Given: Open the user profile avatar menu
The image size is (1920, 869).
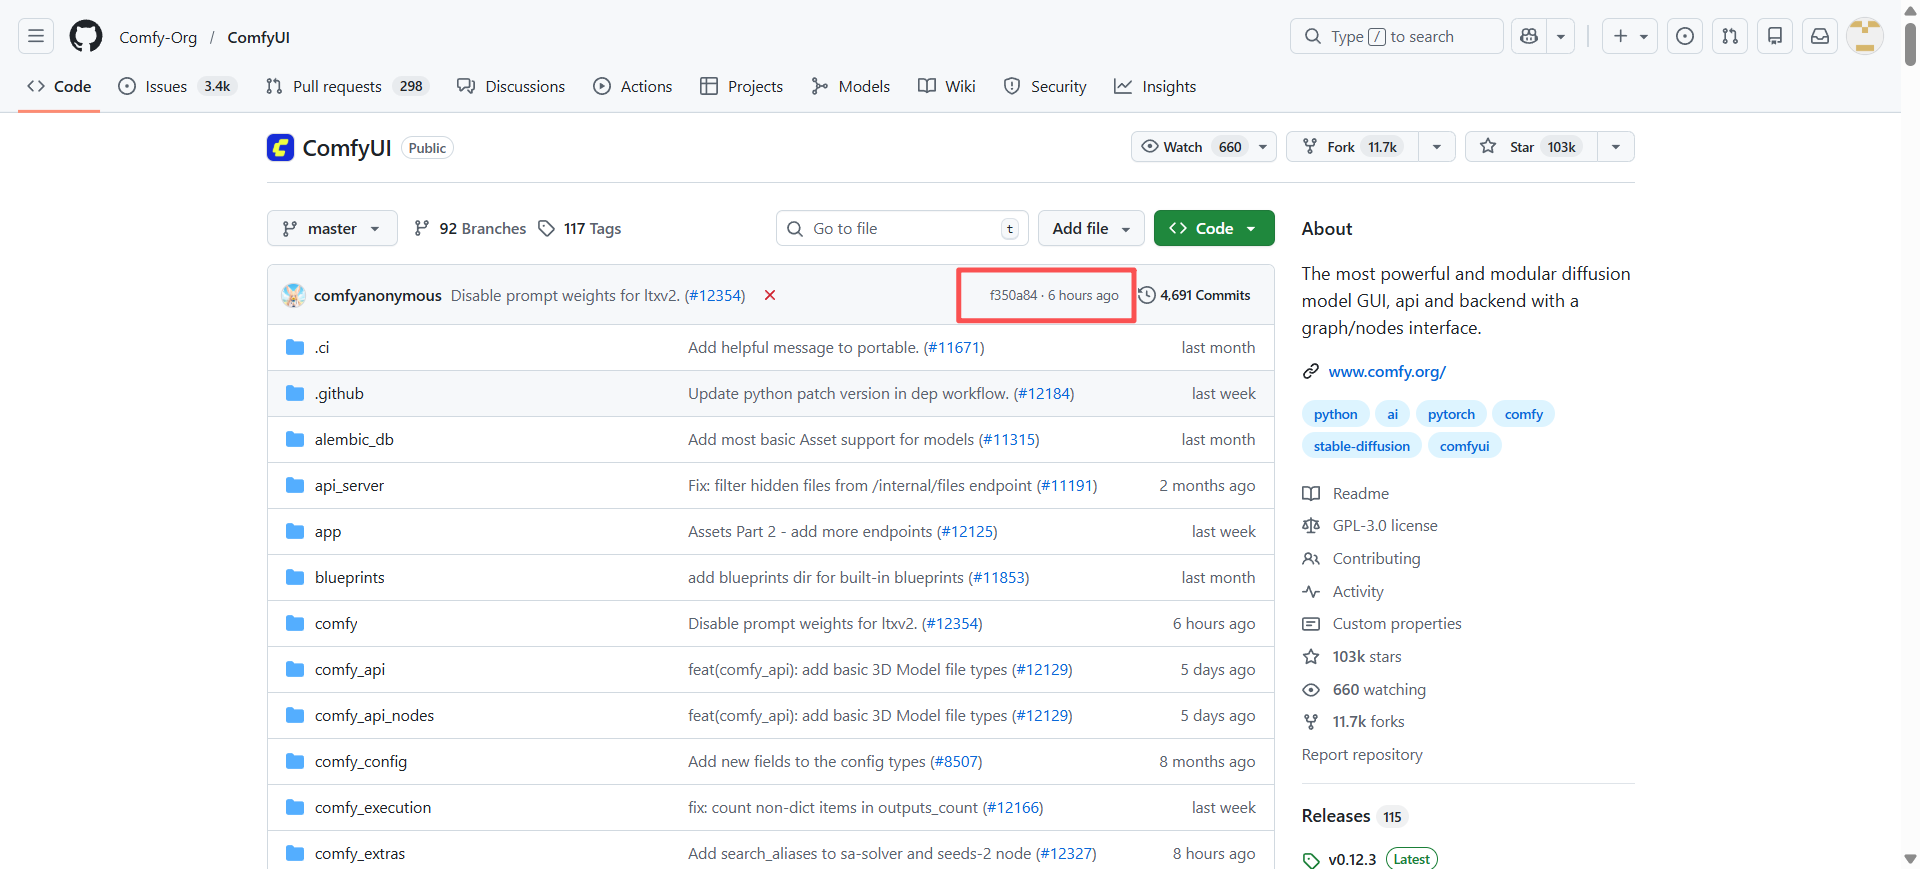Looking at the screenshot, I should tap(1865, 37).
